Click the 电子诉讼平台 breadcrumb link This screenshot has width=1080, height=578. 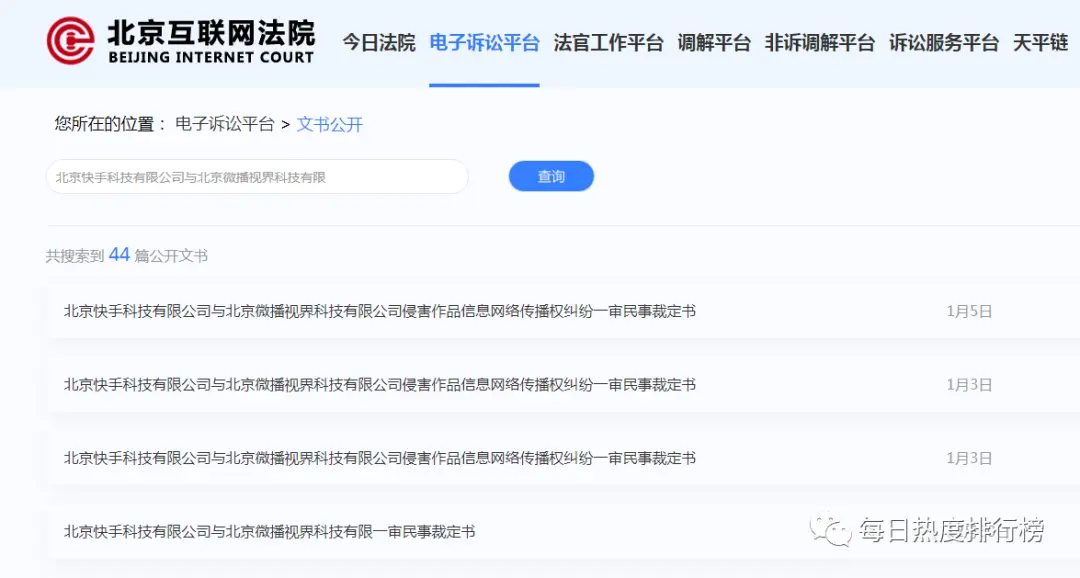click(225, 124)
